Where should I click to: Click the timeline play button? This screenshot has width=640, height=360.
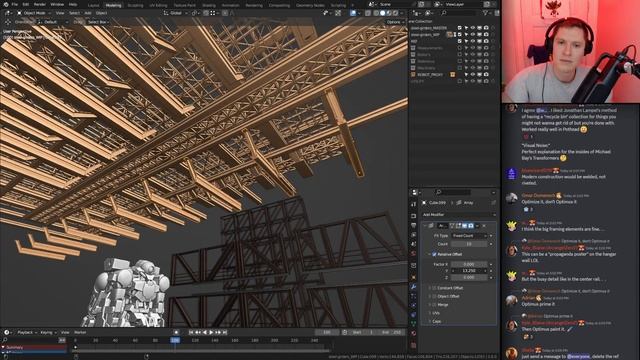pos(211,333)
